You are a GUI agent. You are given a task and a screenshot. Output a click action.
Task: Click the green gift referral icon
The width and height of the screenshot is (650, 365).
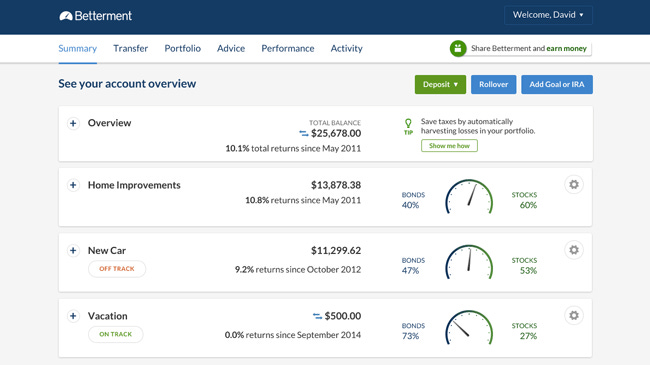click(458, 49)
